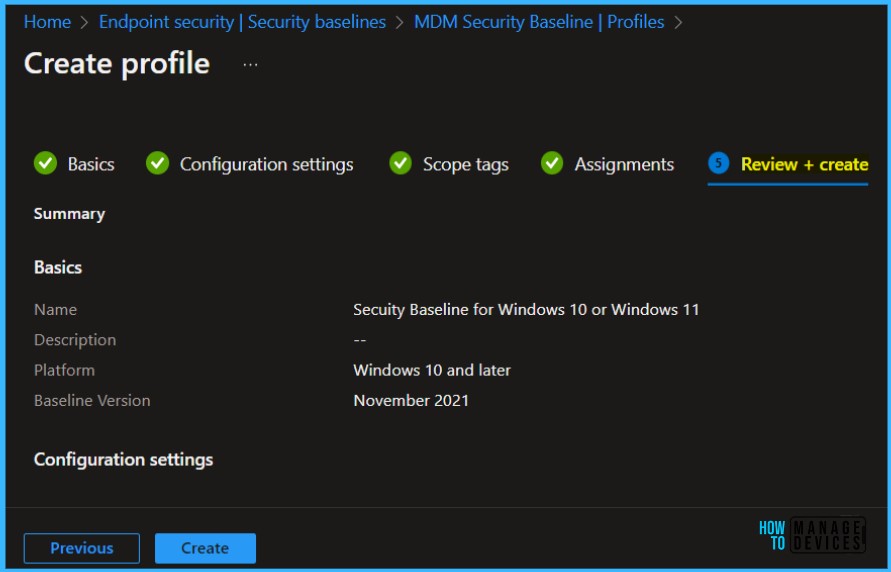This screenshot has height=572, width=891.
Task: Click the 'November 2021' baseline version value
Action: point(411,400)
